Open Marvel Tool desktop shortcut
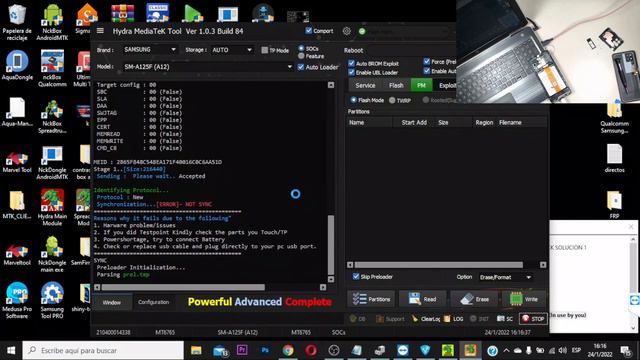 click(x=17, y=161)
